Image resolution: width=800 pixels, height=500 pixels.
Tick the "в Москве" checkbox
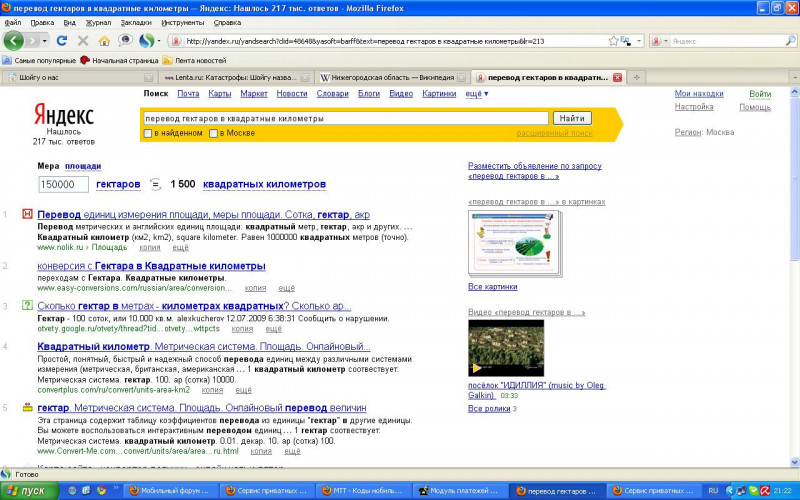click(x=213, y=133)
